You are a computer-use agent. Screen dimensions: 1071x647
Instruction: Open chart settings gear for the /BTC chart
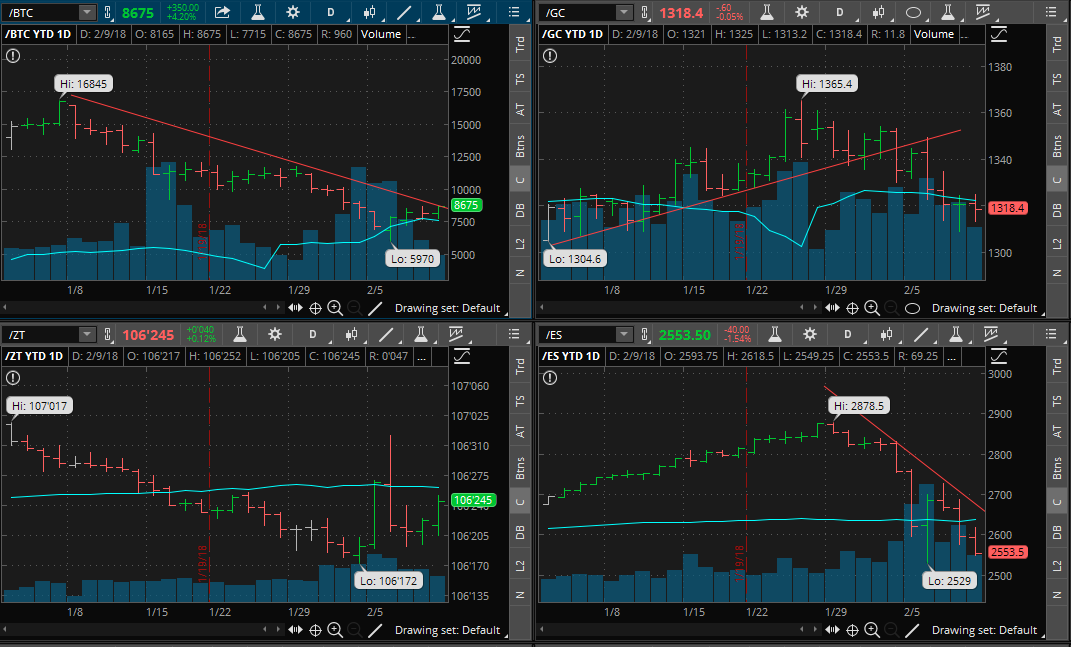point(292,12)
